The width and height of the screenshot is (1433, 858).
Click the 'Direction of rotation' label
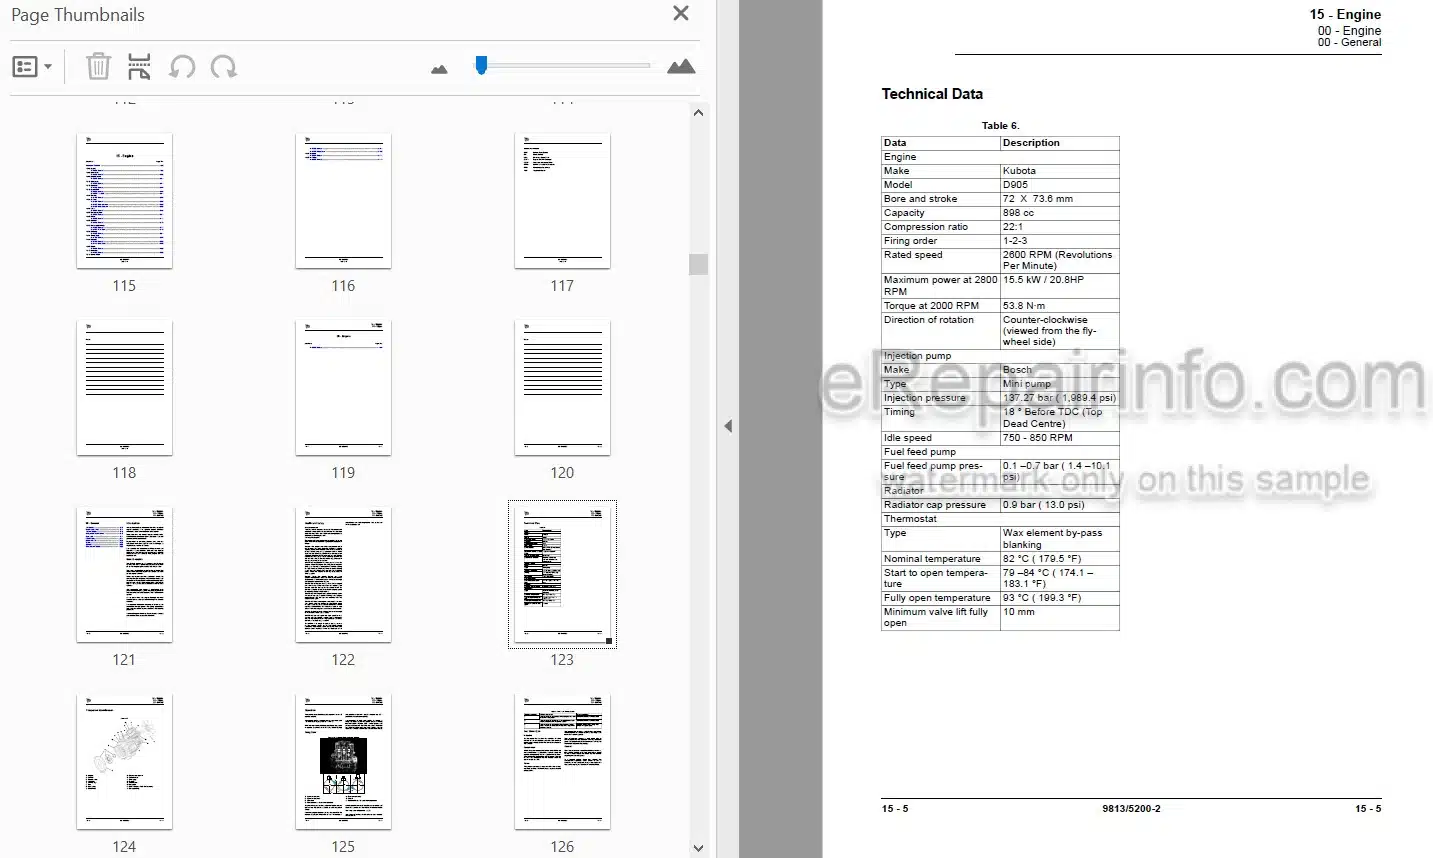(x=928, y=320)
